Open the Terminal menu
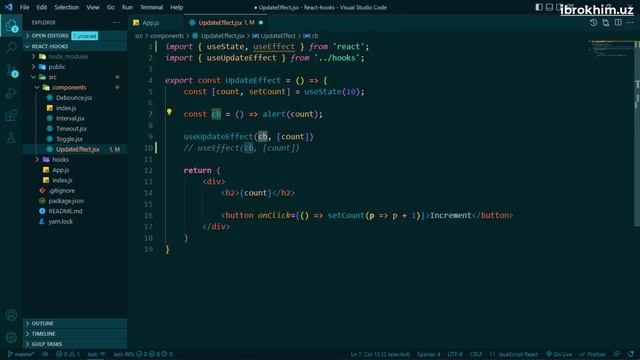Viewport: 640px width, 360px height. [x=151, y=7]
